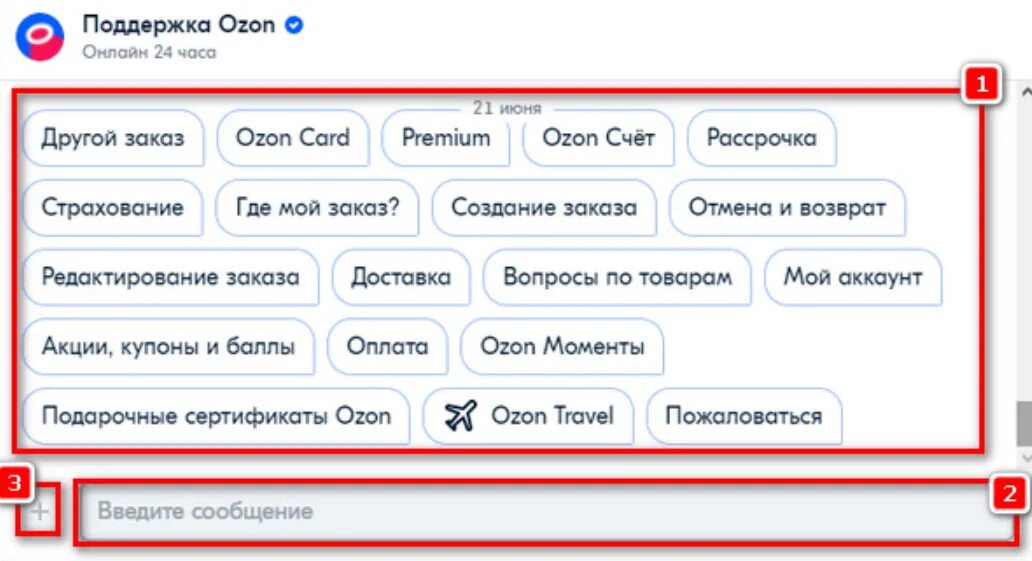Choose «Акции, купоны и баллы»

pyautogui.click(x=168, y=346)
